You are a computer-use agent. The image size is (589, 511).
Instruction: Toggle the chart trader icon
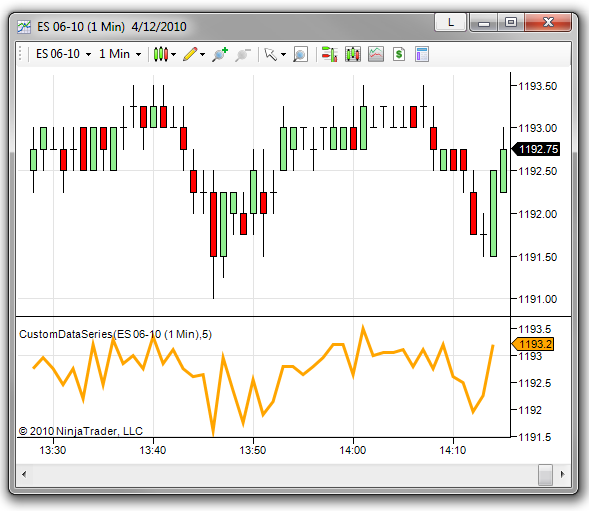coord(330,54)
